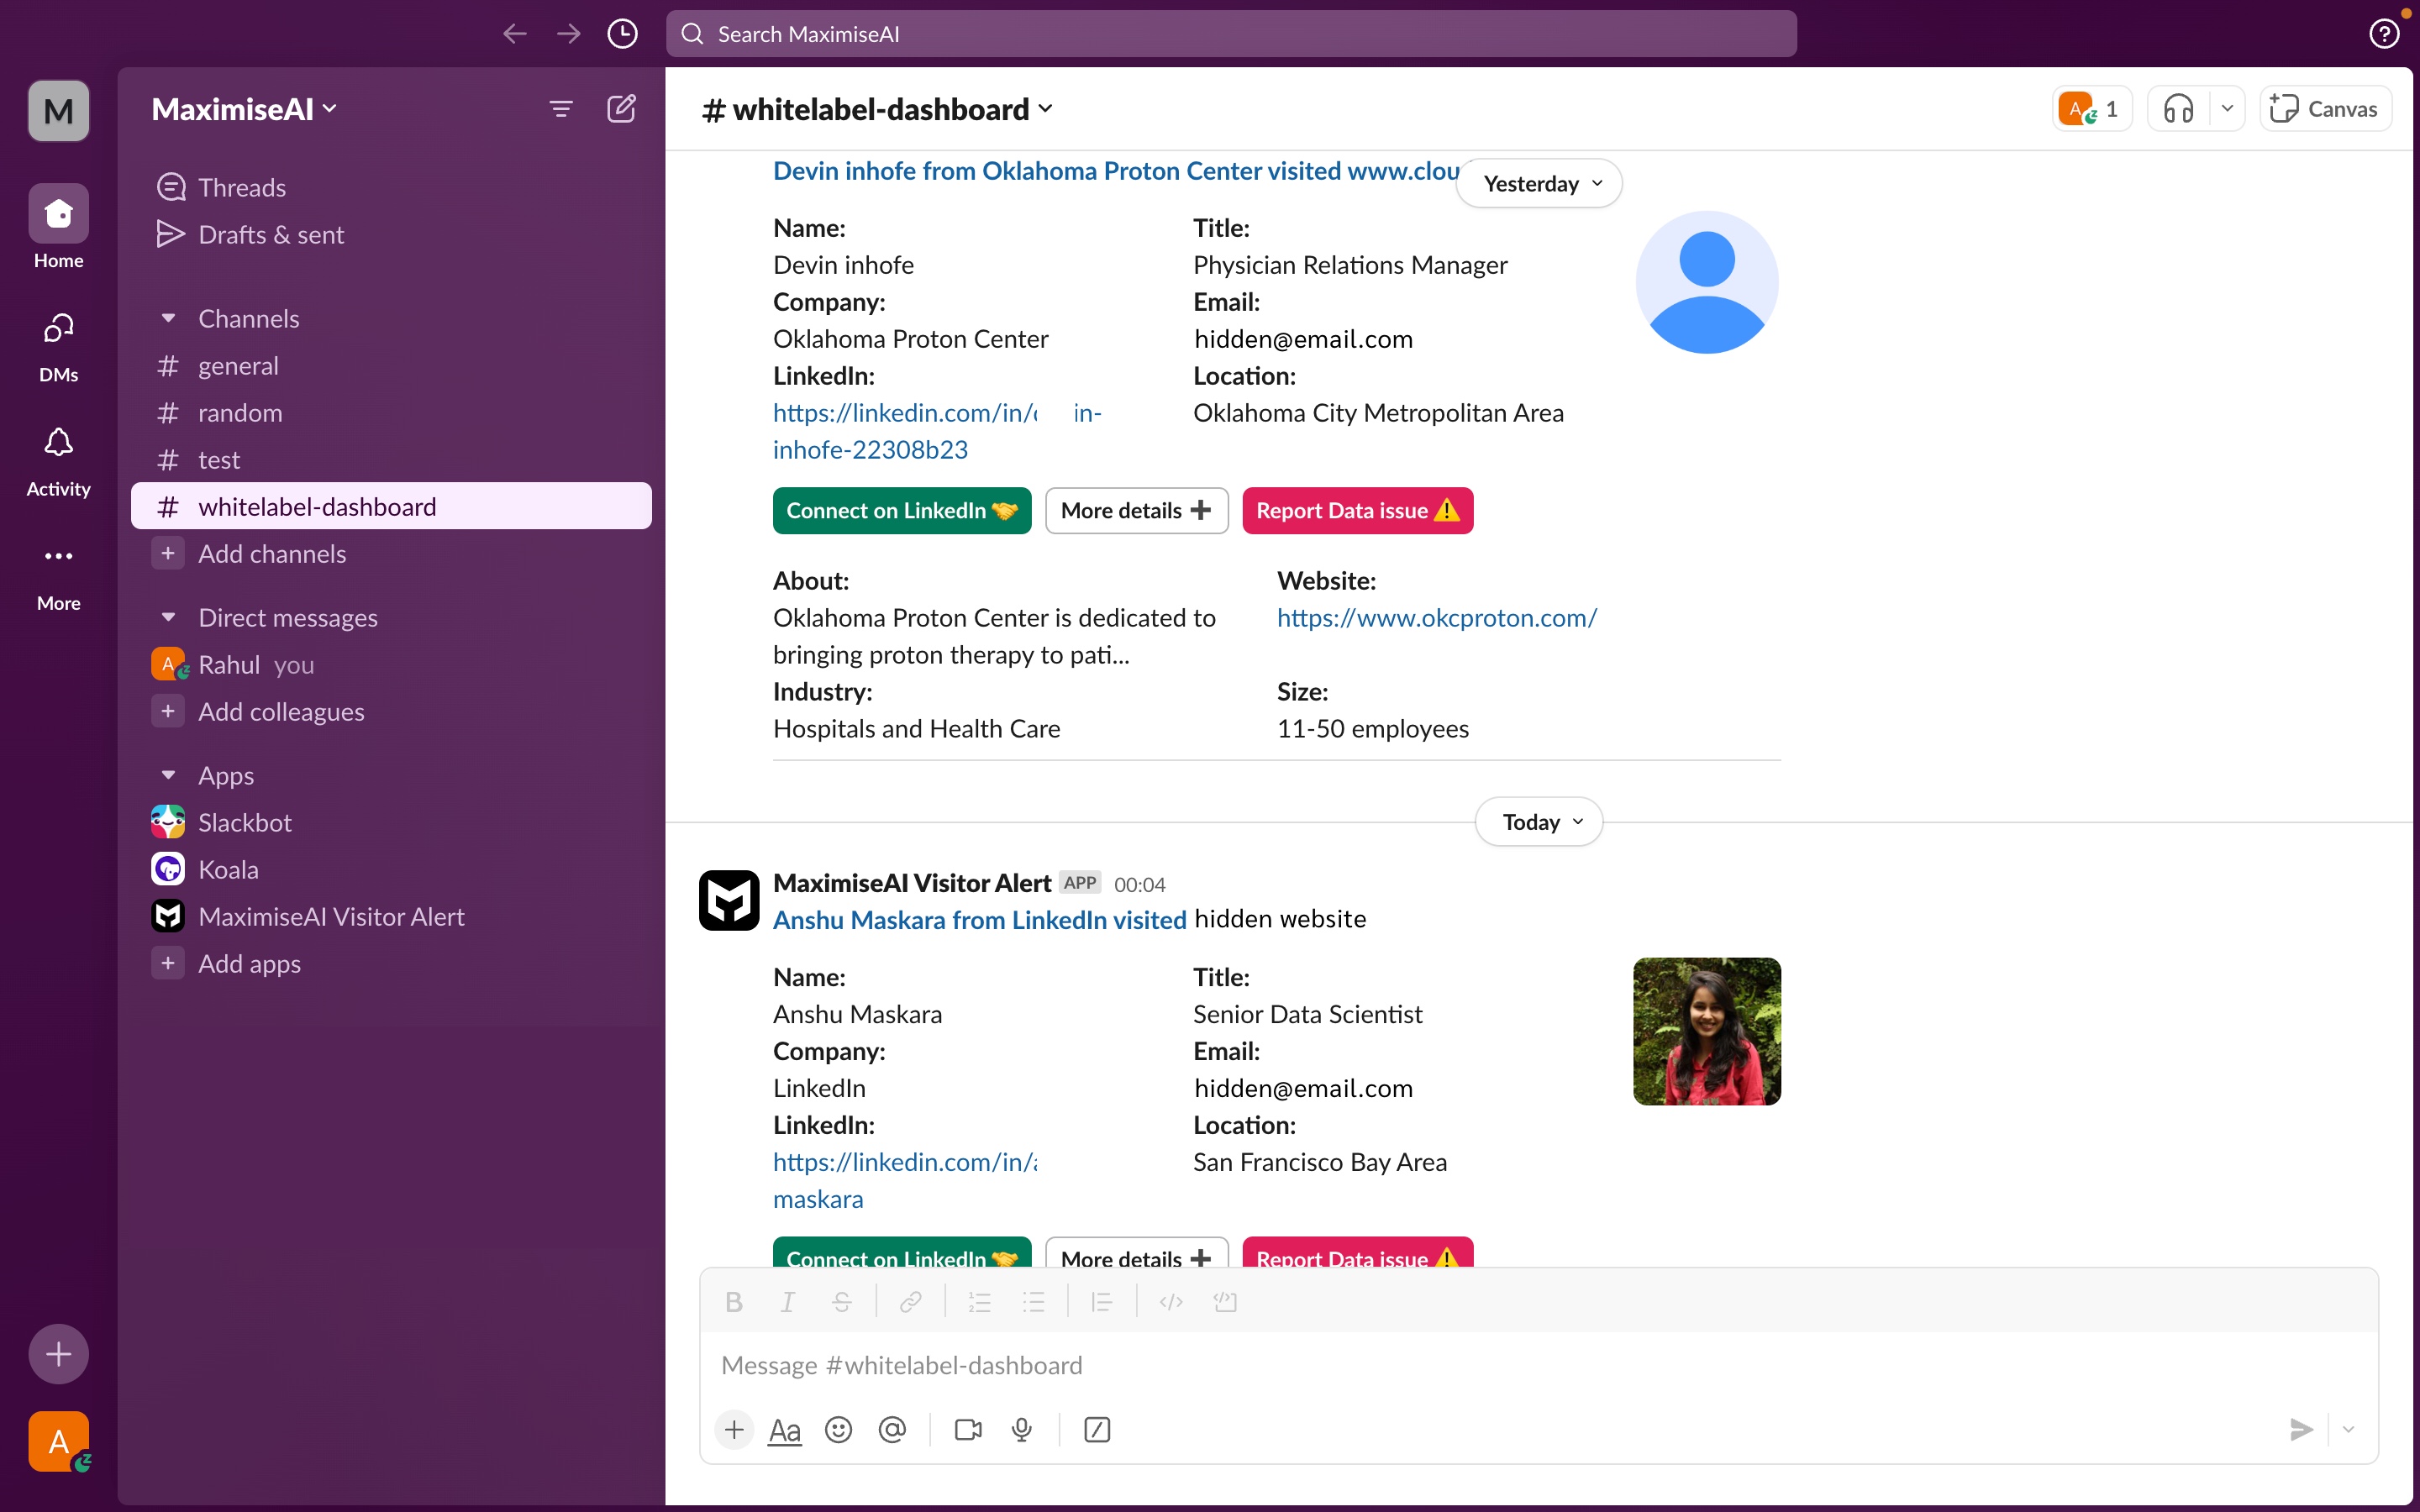Viewport: 2420px width, 1512px height.
Task: Open the MaximiseAI workspace dropdown
Action: tap(244, 108)
